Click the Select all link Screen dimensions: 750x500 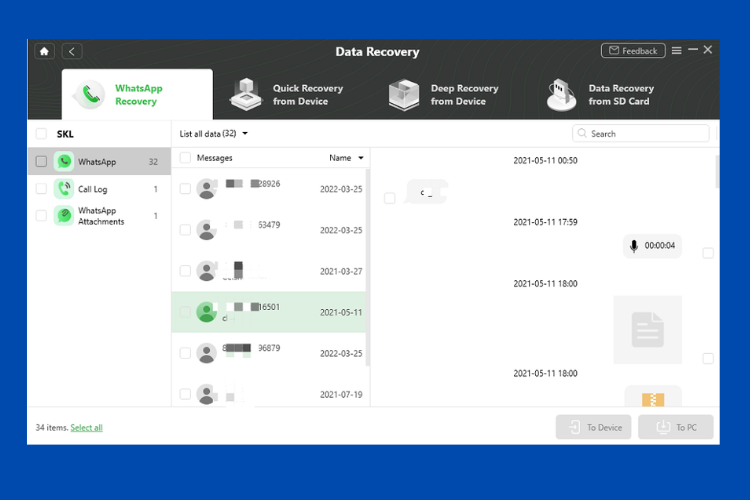click(87, 427)
